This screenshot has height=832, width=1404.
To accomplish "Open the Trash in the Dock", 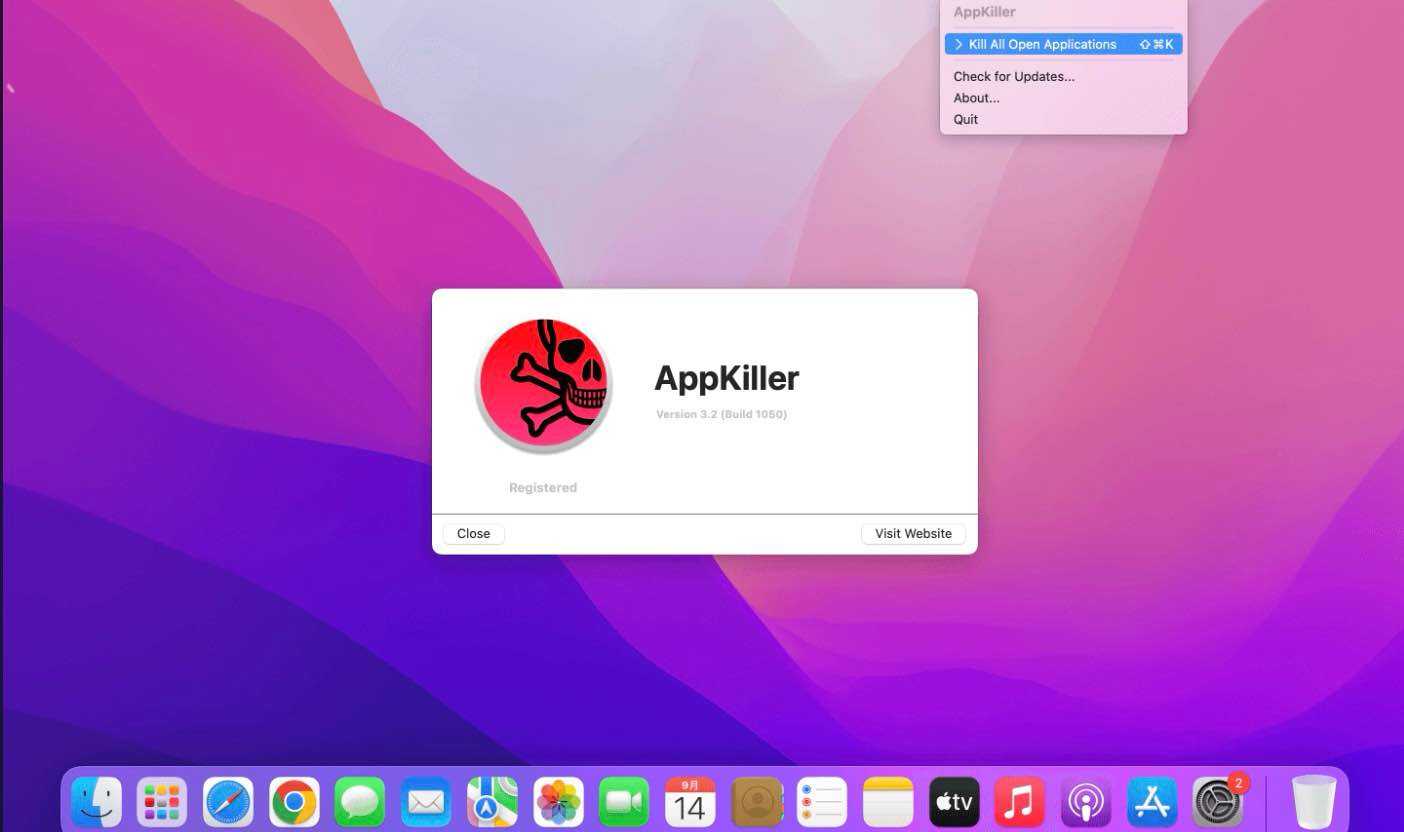I will click(1315, 800).
